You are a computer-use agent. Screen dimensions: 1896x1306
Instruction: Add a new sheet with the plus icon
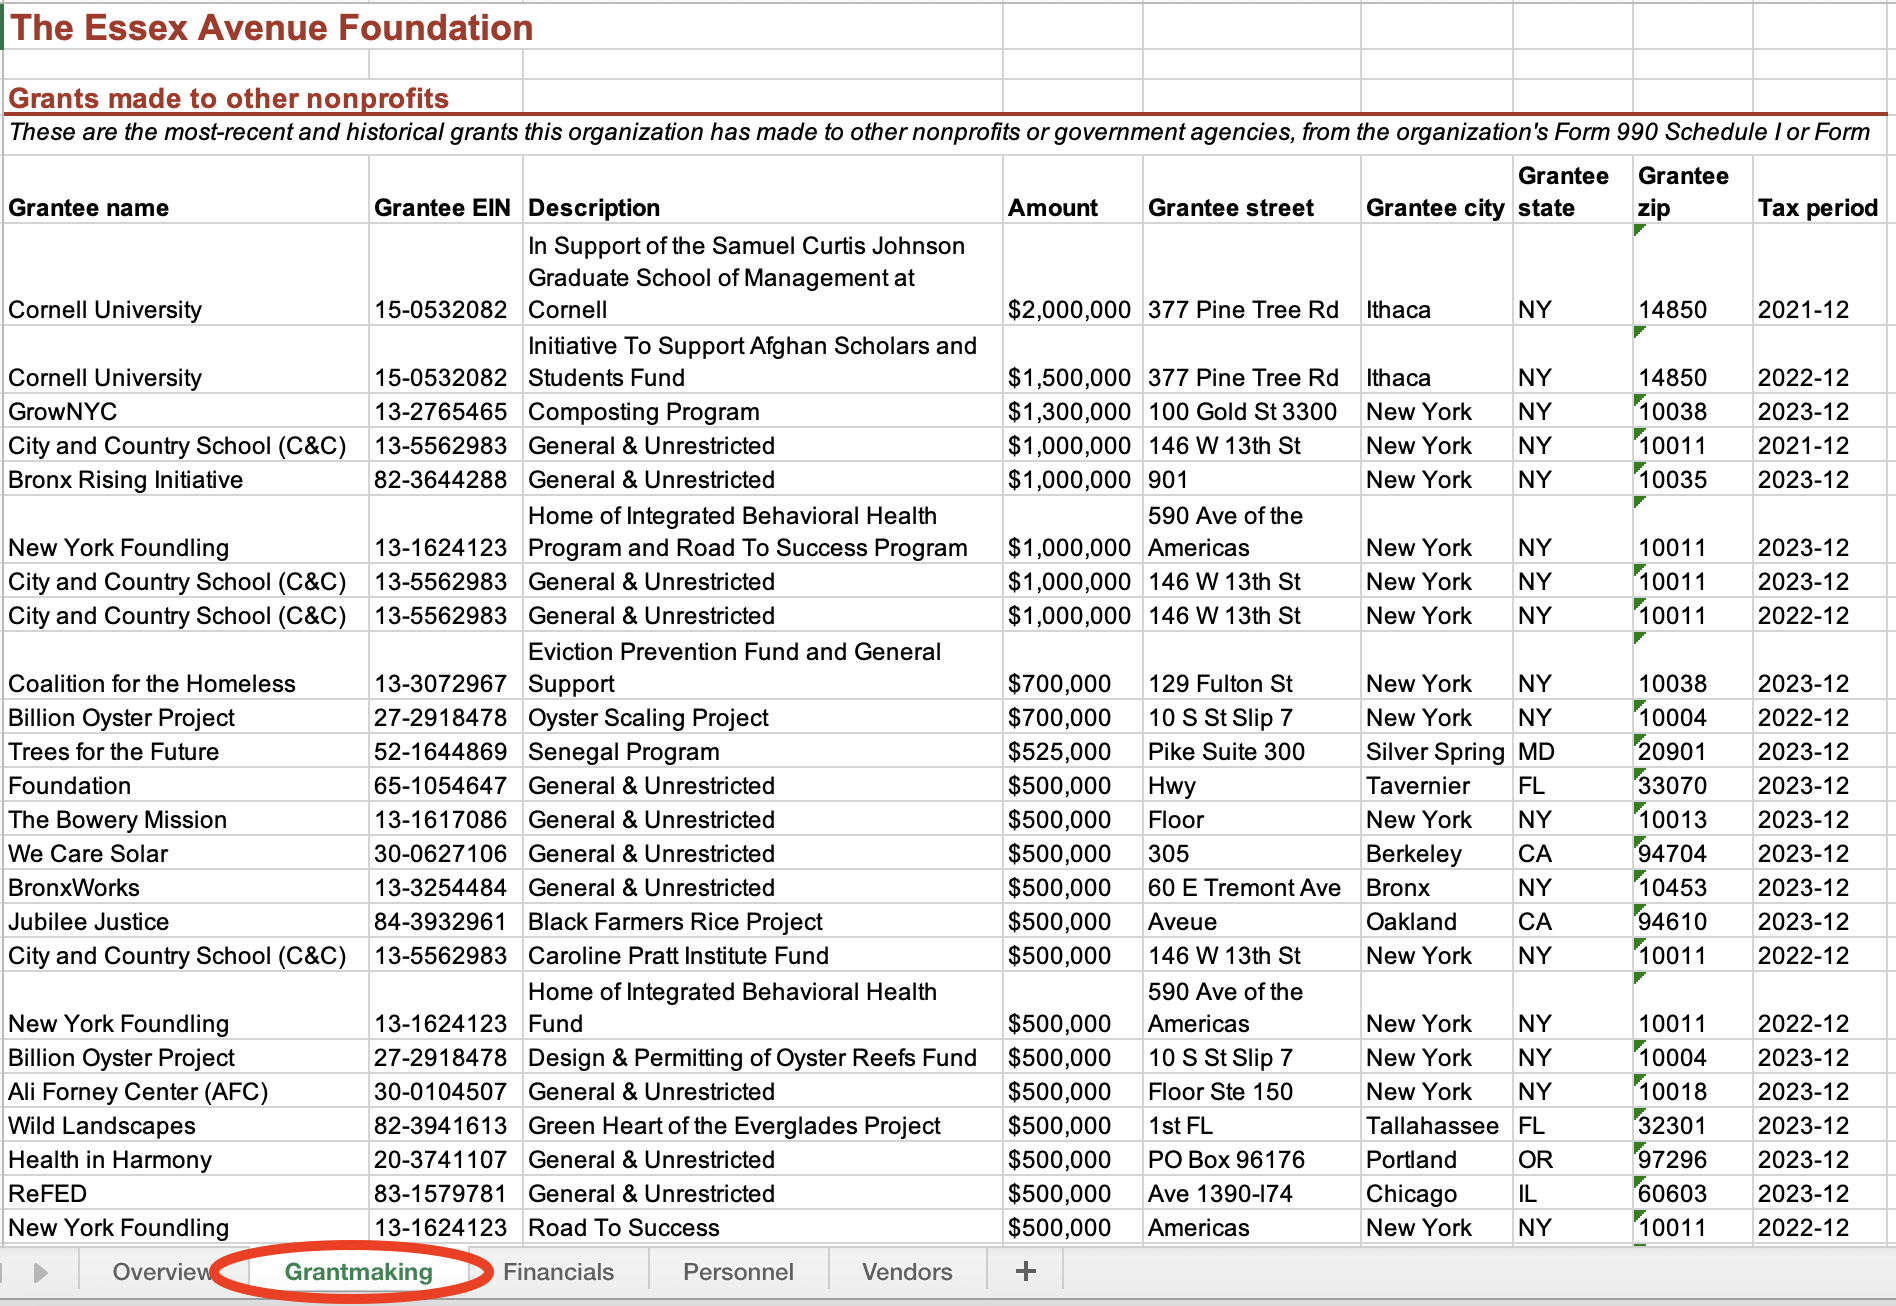pos(1025,1271)
